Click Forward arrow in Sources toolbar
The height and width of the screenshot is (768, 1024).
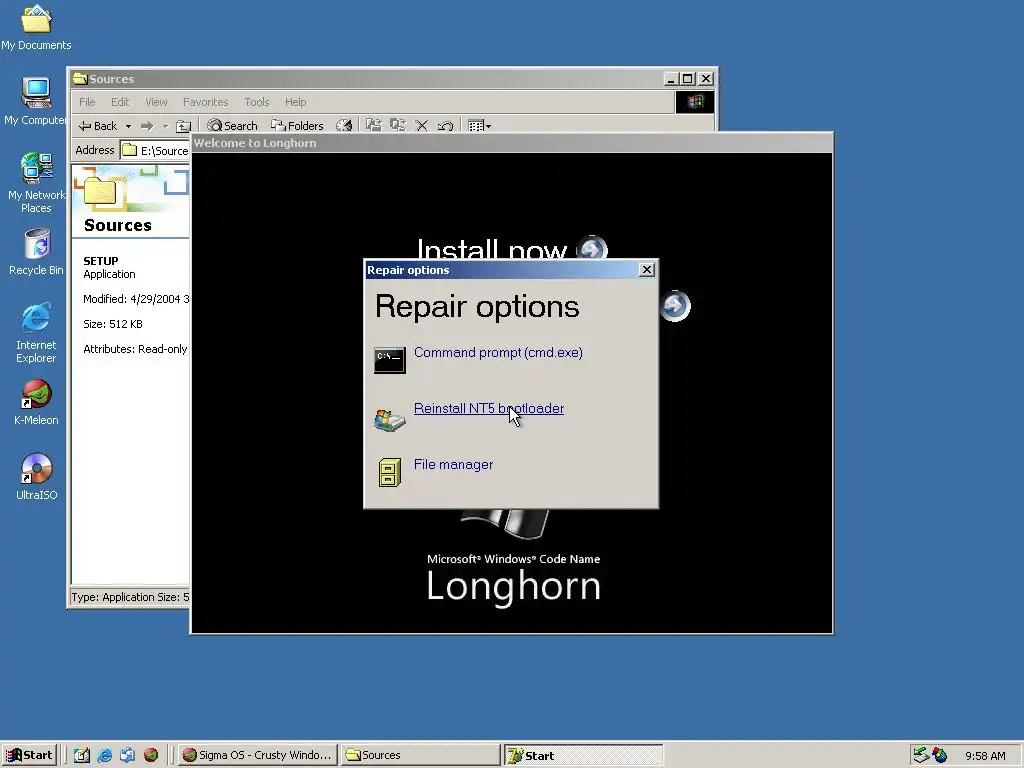click(147, 125)
